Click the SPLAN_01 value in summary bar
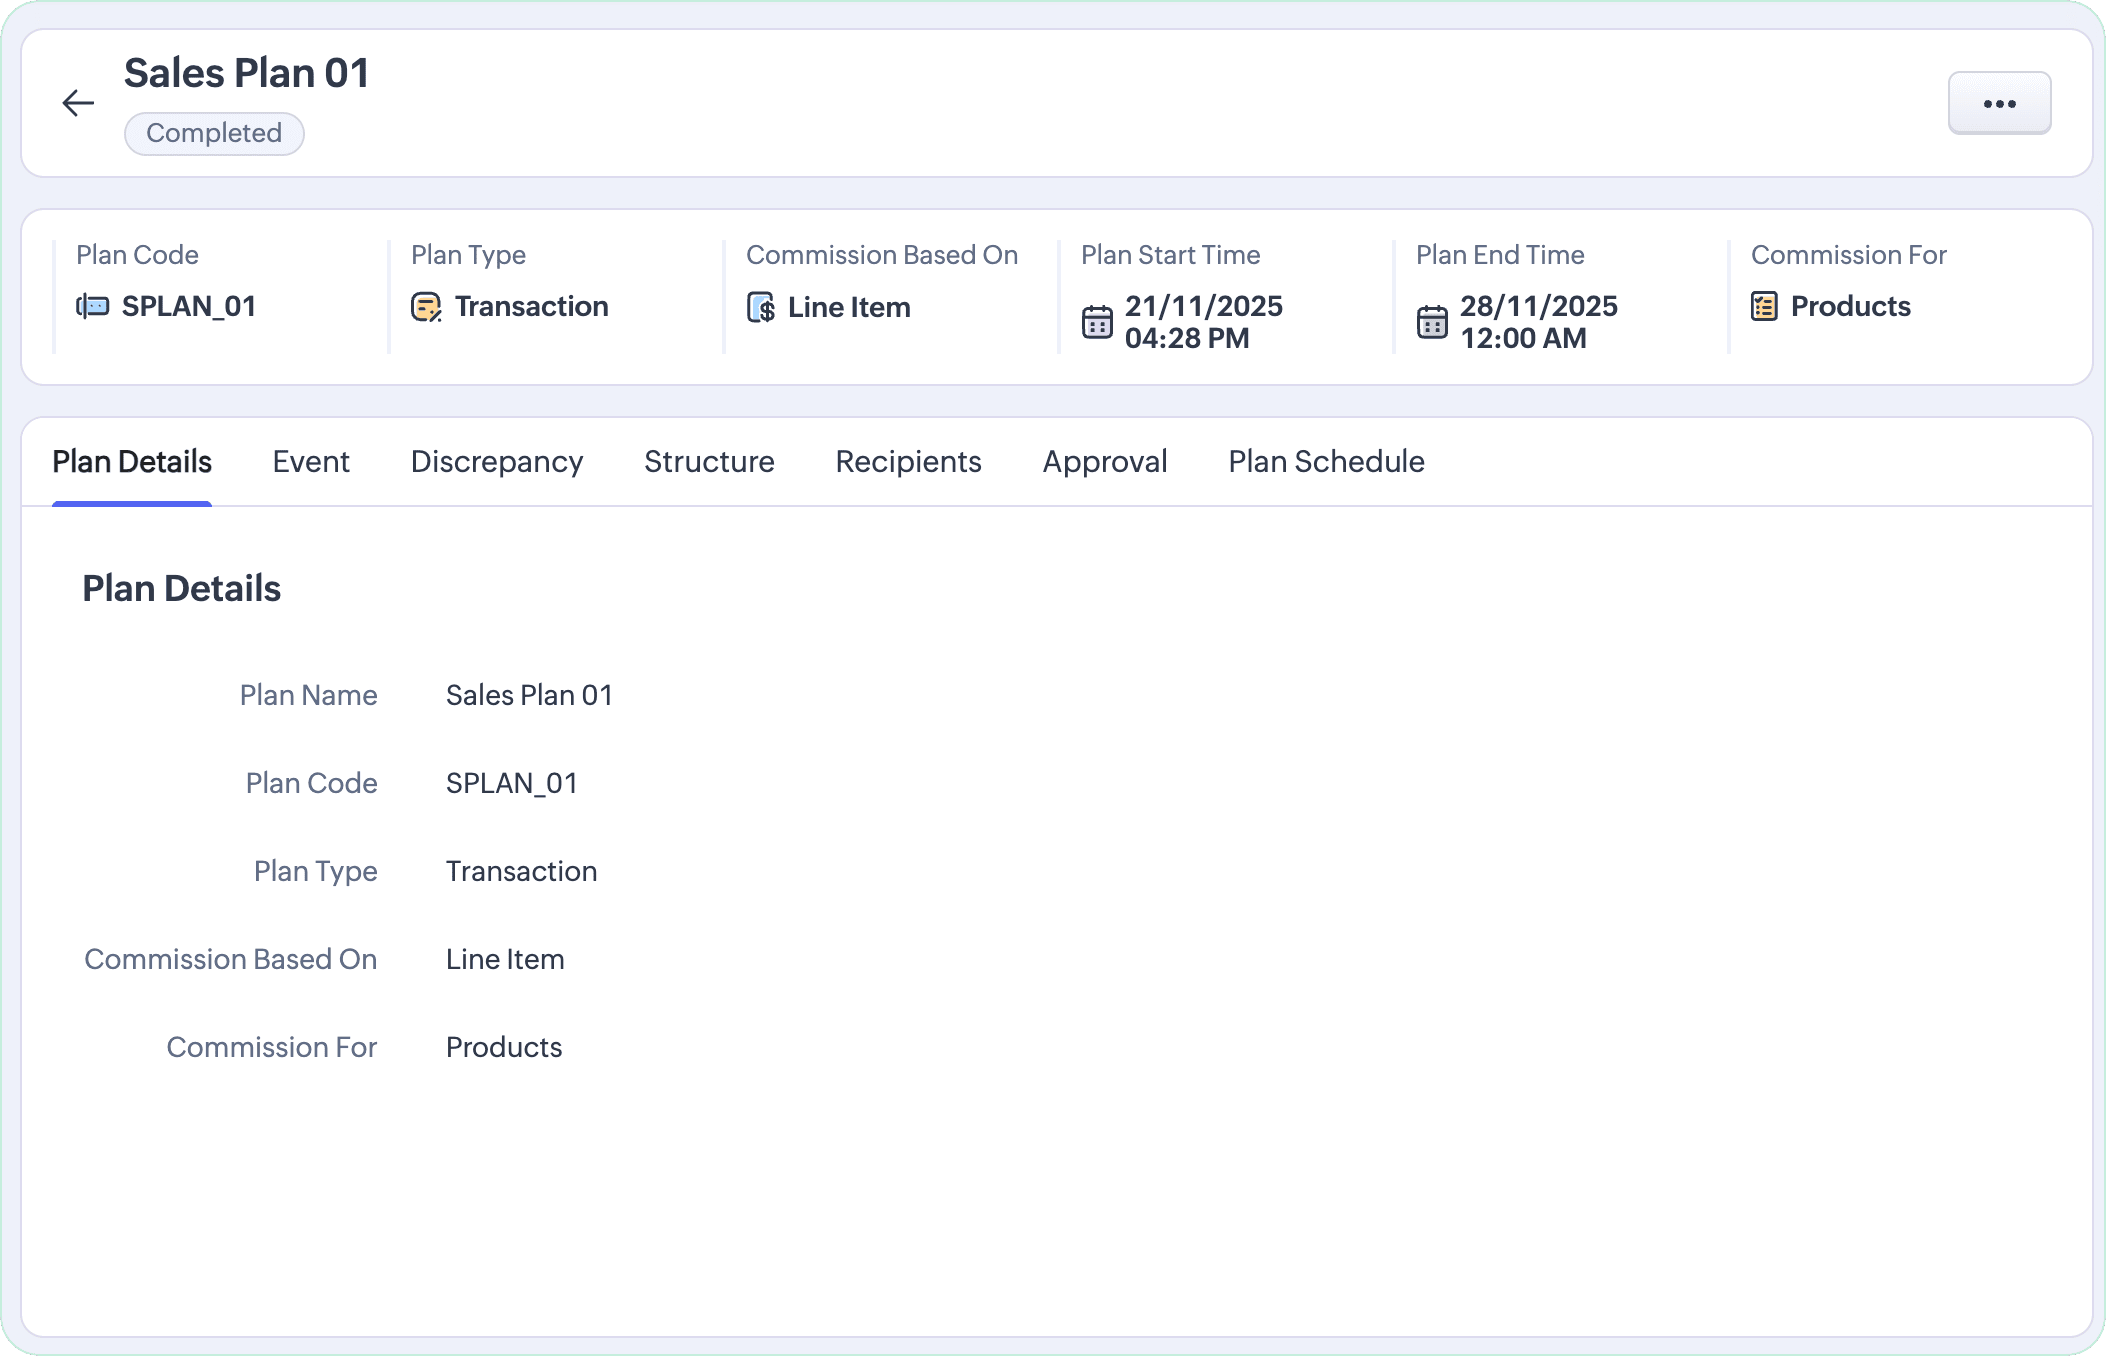 [189, 306]
